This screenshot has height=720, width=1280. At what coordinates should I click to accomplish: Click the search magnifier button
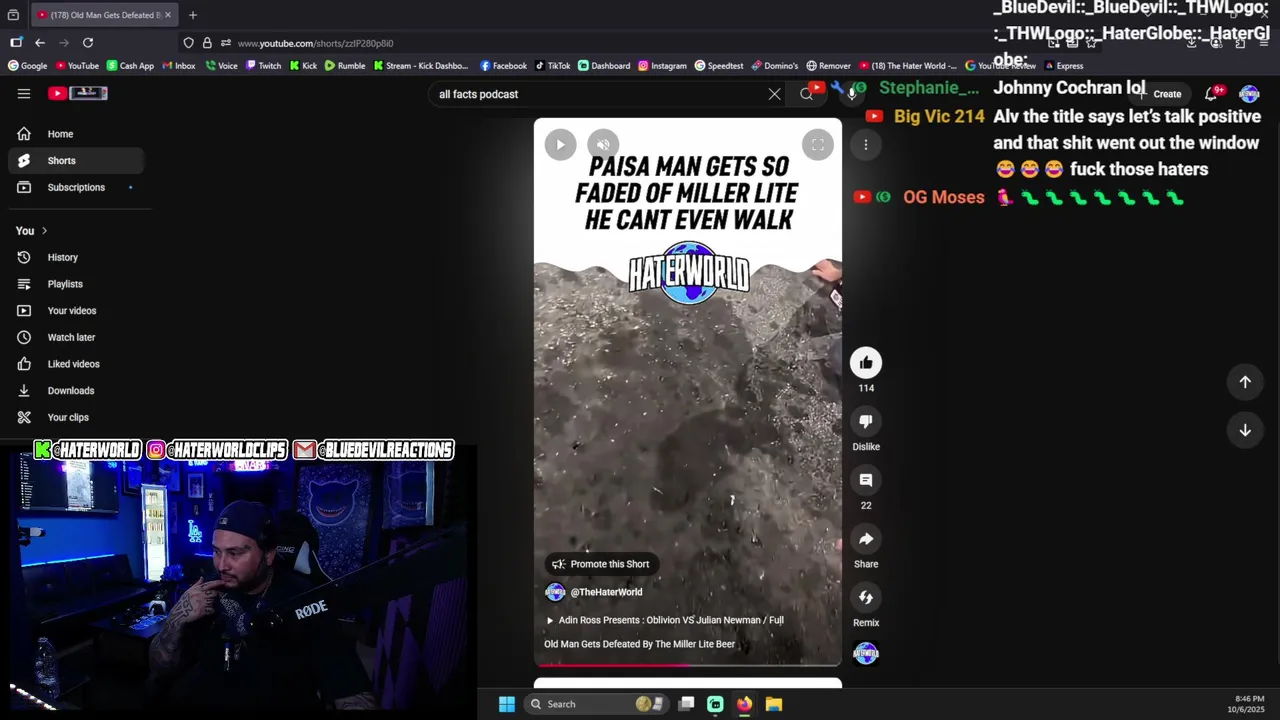(806, 94)
